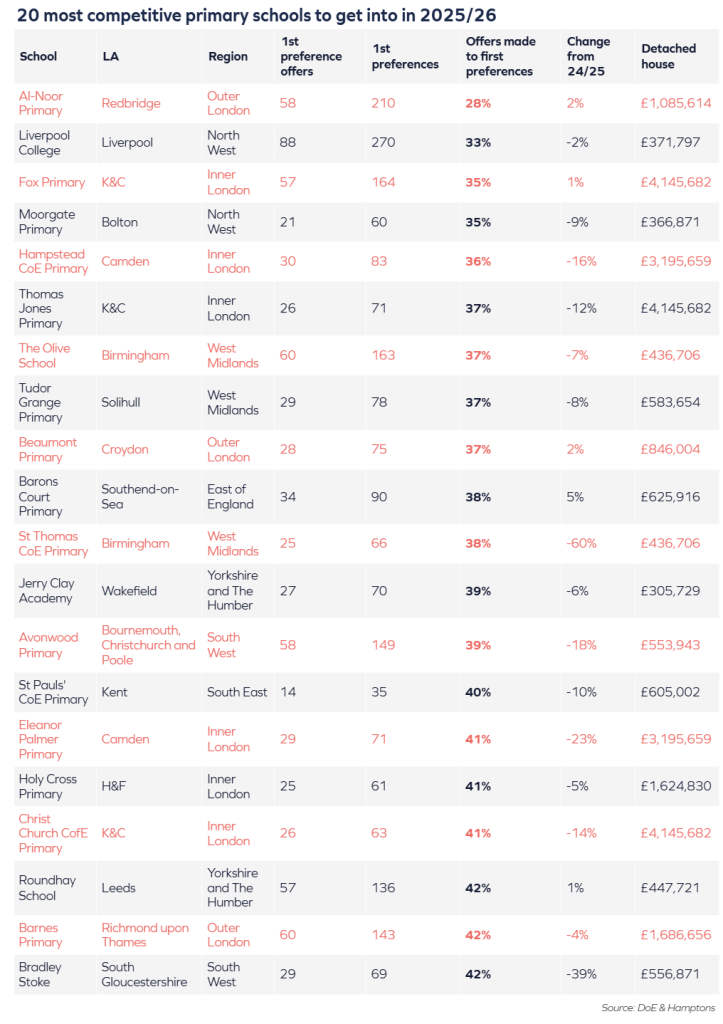Select the -60% change value
Screen dimensions: 723x1024
581,543
